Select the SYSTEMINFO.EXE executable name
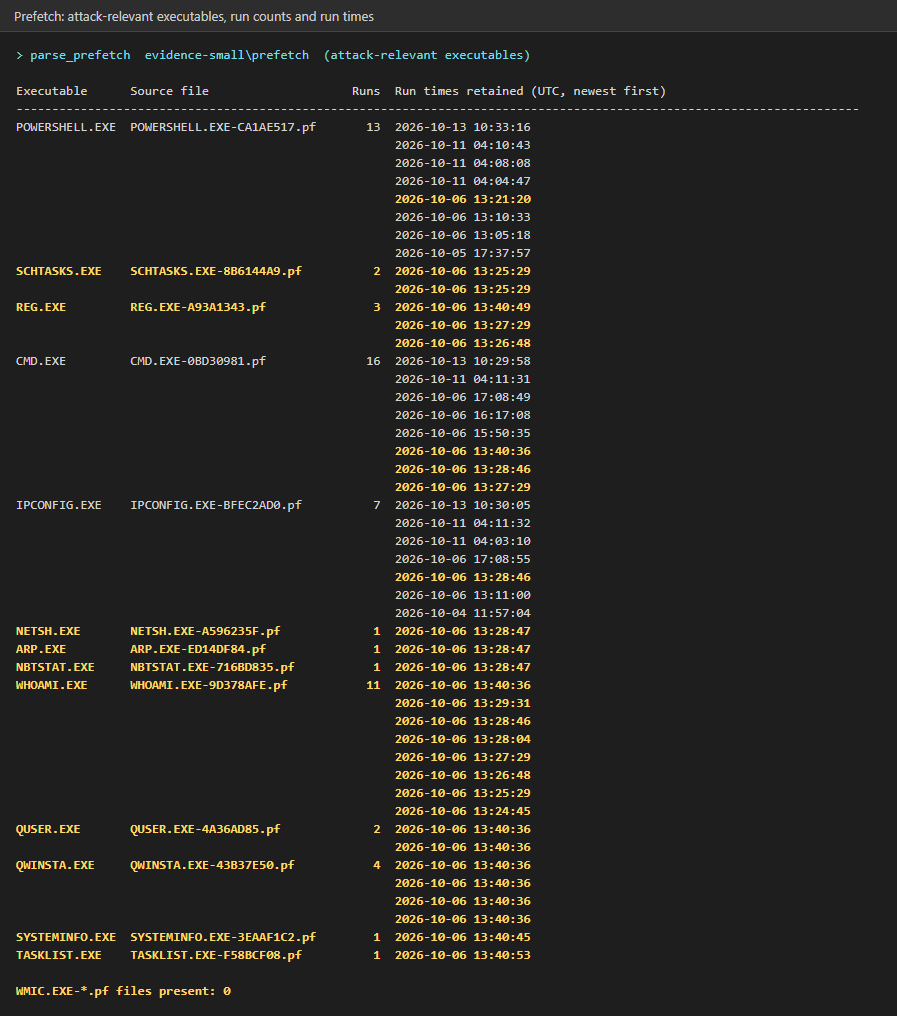This screenshot has height=1016, width=897. pos(66,937)
